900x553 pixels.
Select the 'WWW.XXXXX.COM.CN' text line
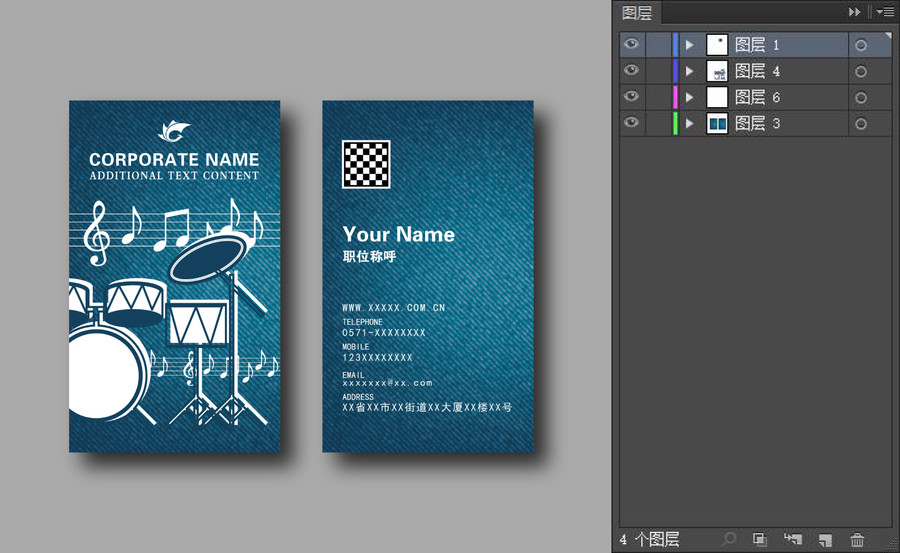coord(394,308)
